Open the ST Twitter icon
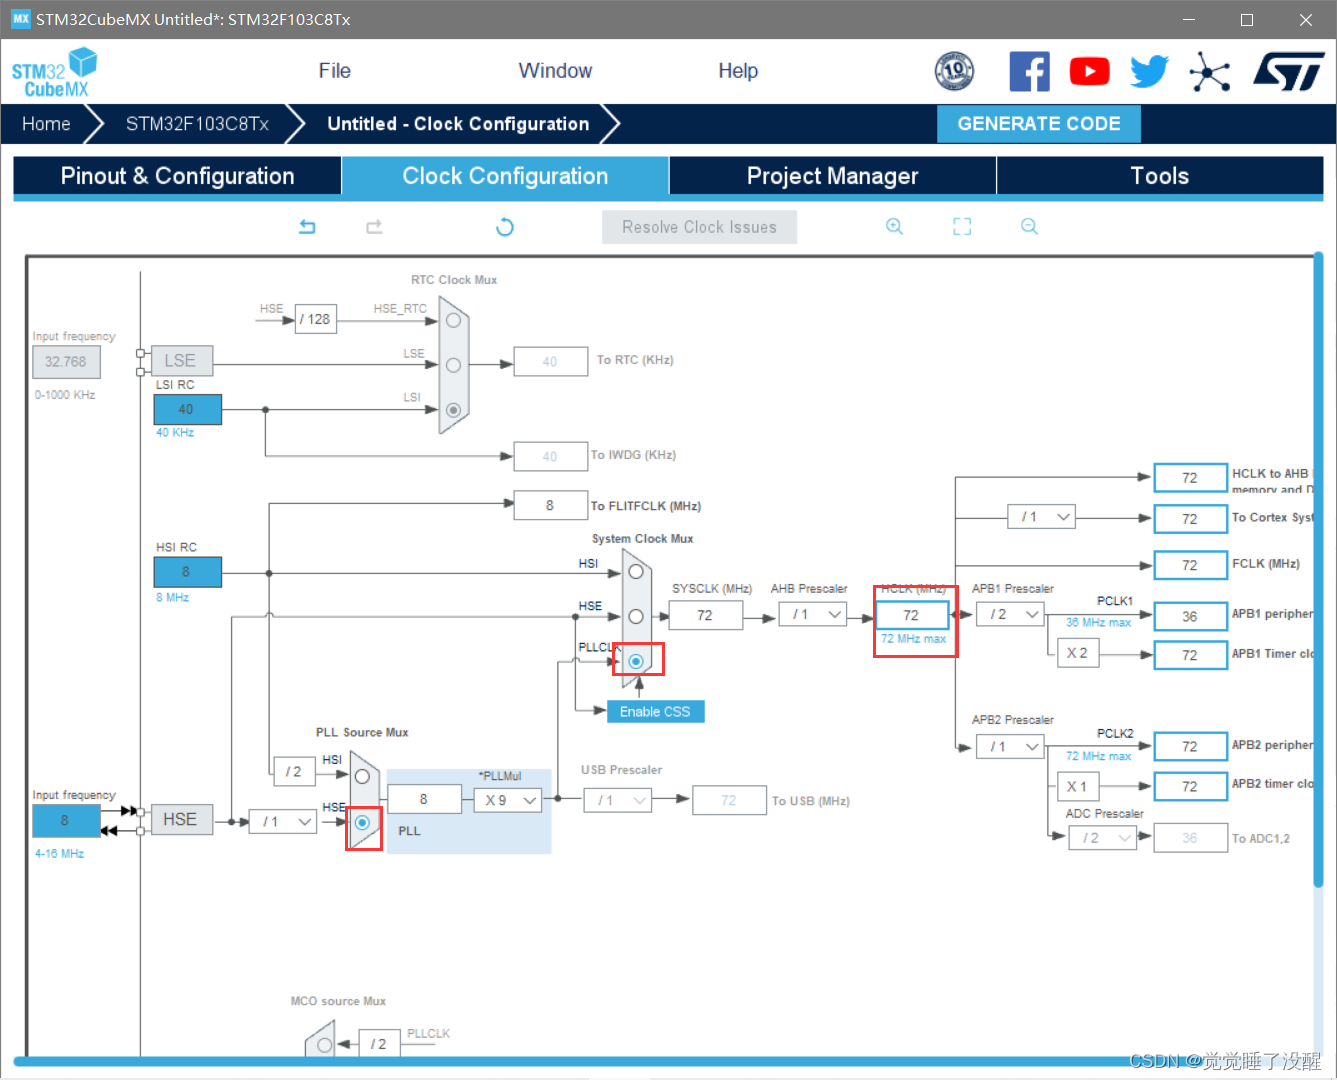 [x=1149, y=72]
